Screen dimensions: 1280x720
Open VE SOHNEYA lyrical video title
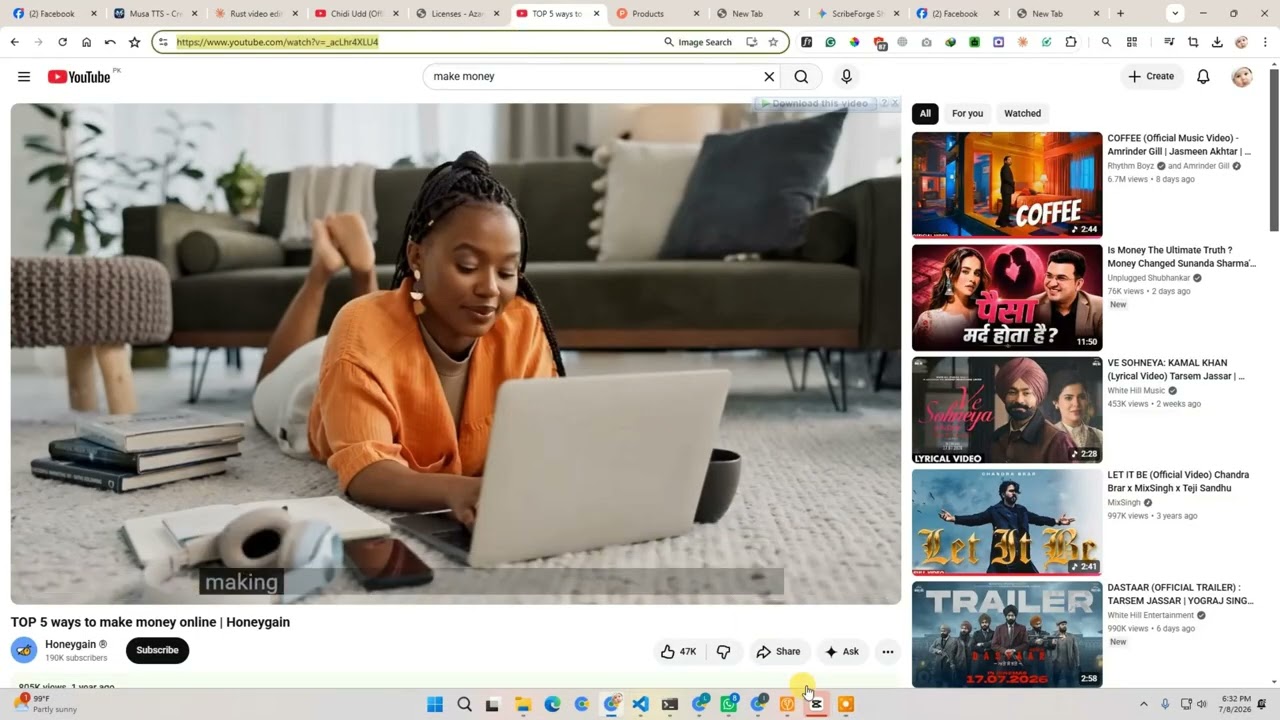click(x=1176, y=369)
